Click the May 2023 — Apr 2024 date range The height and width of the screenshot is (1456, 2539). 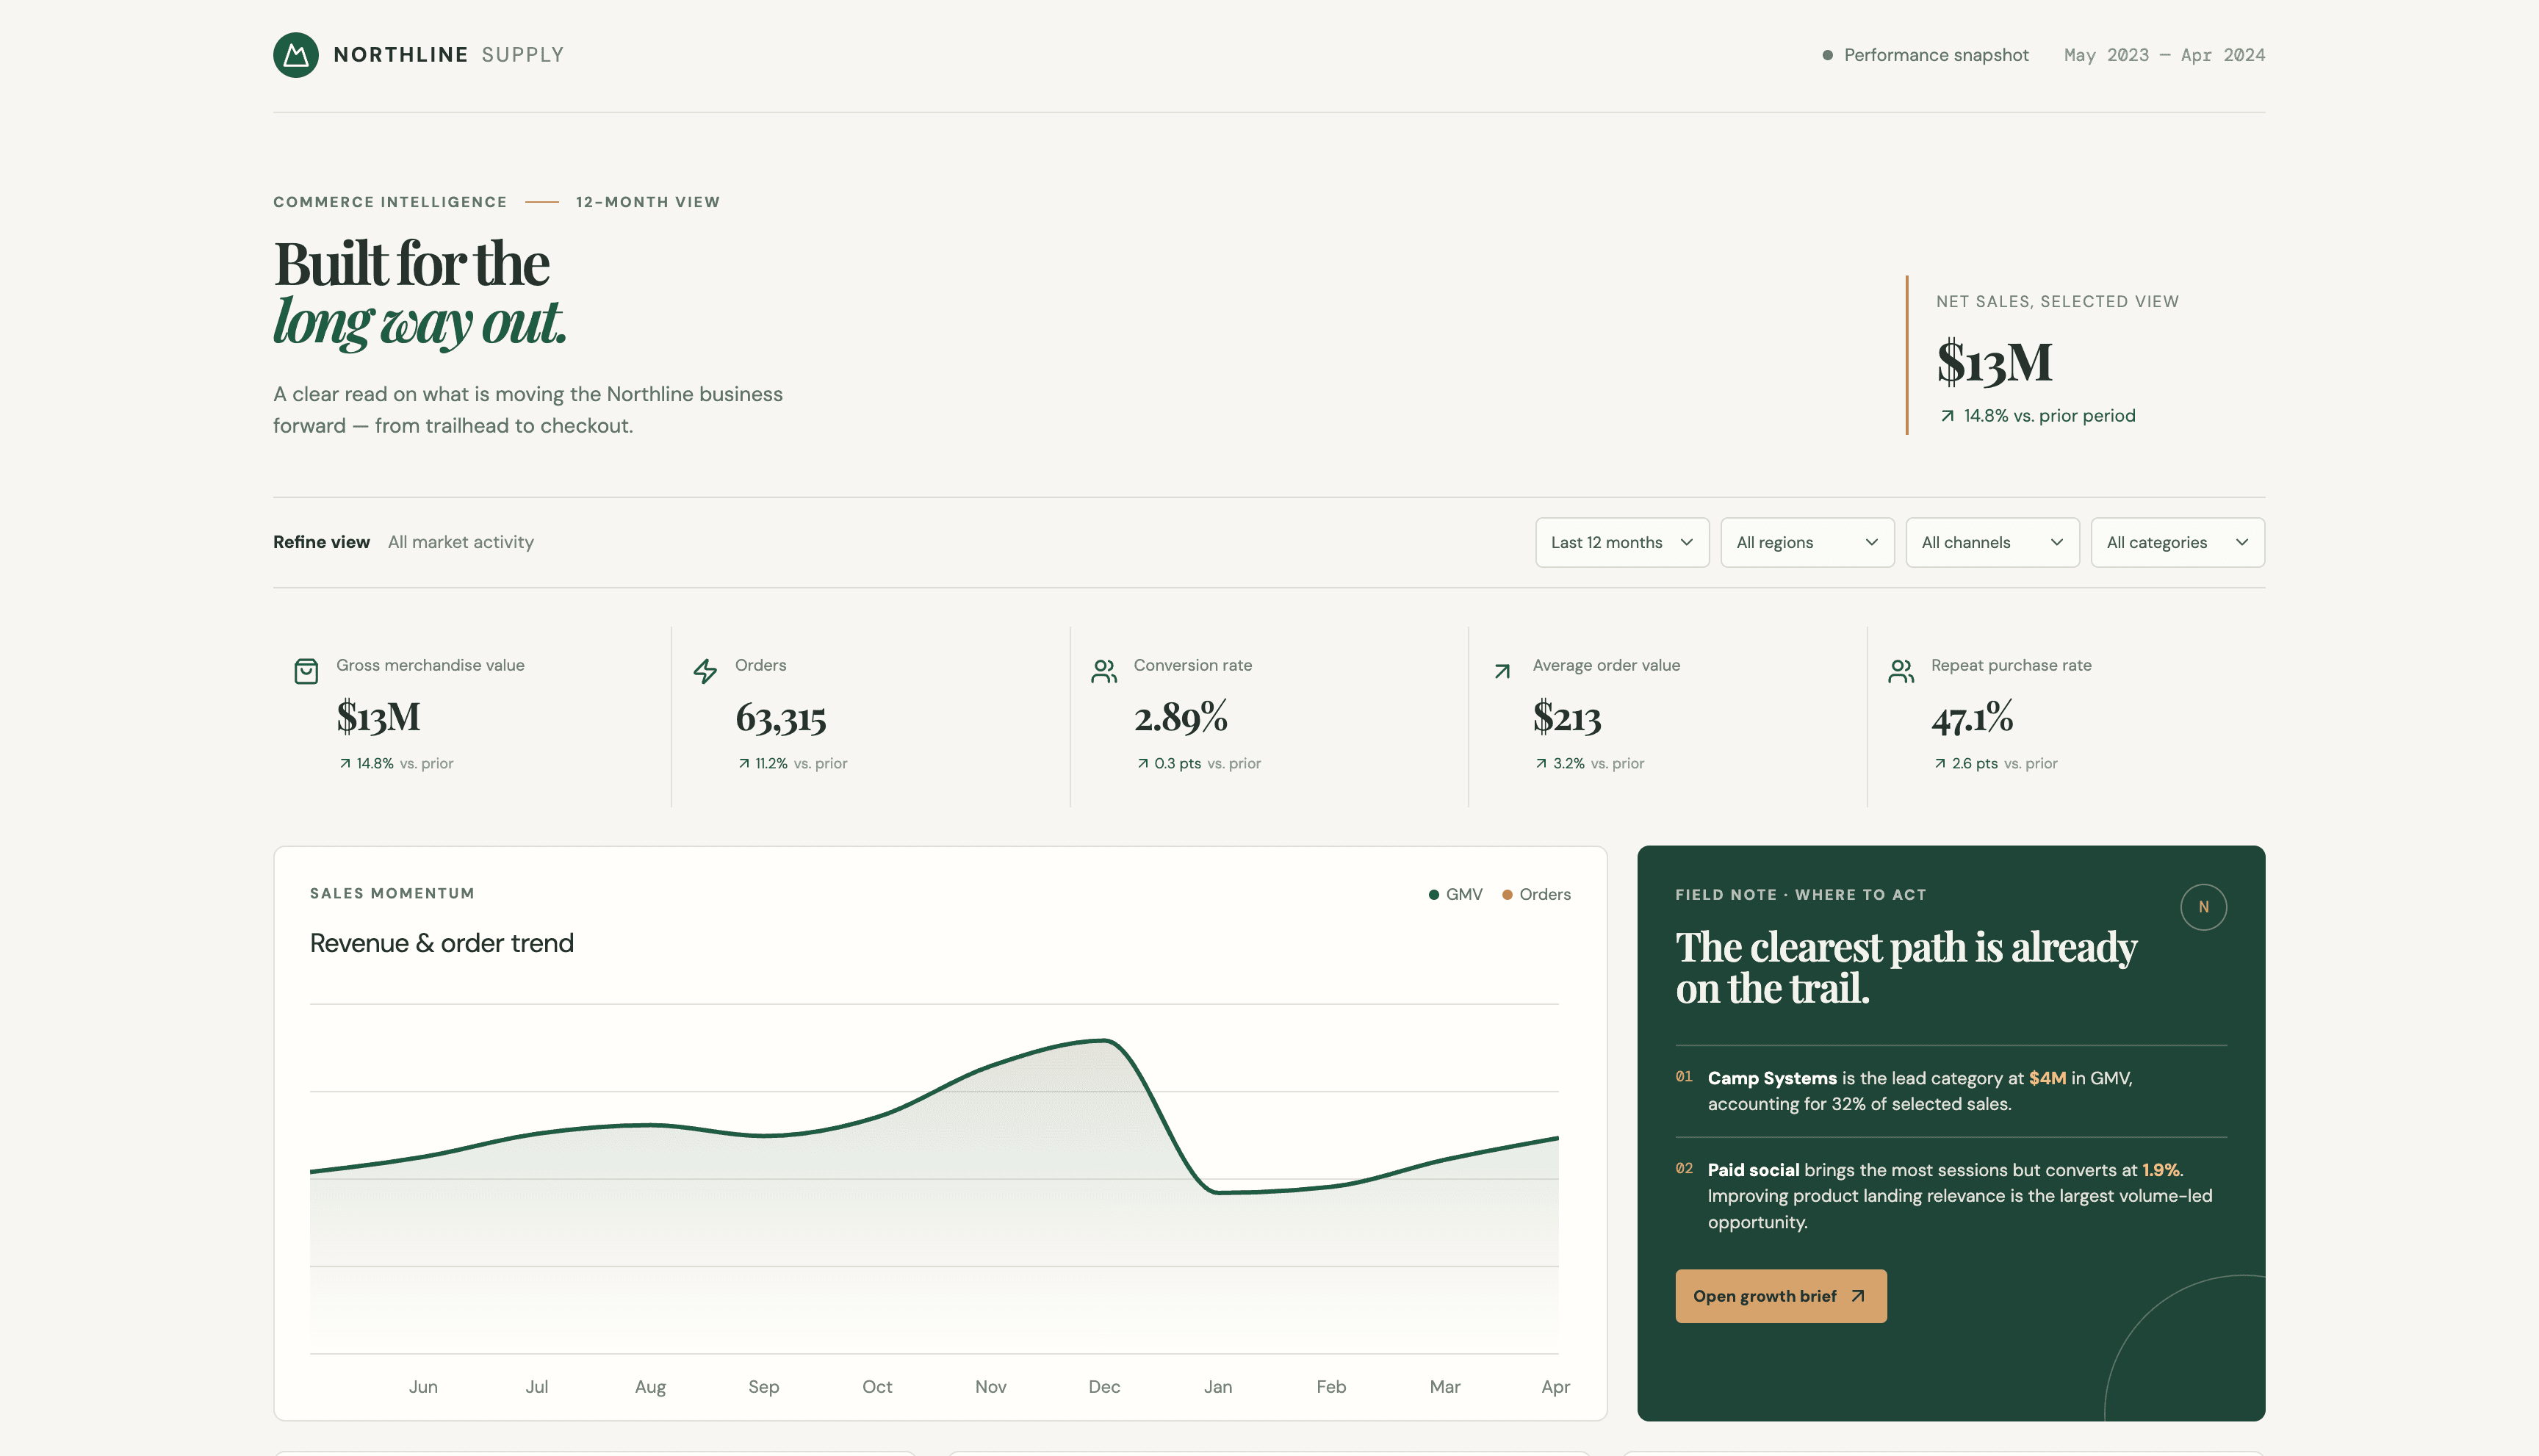[2164, 55]
